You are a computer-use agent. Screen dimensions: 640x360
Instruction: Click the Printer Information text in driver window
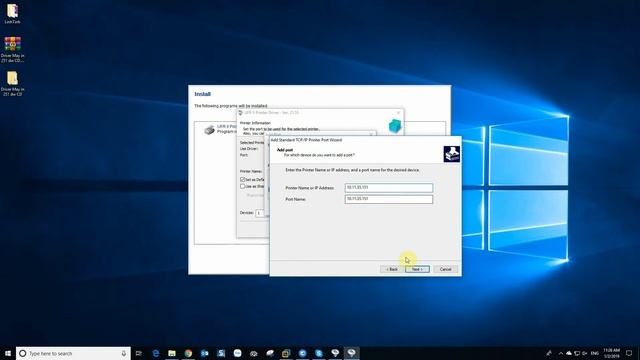[x=255, y=123]
